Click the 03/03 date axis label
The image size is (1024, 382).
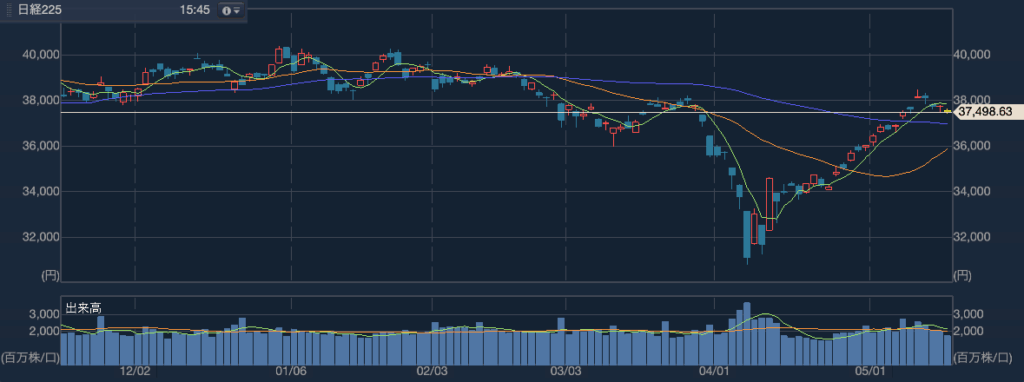pyautogui.click(x=566, y=372)
